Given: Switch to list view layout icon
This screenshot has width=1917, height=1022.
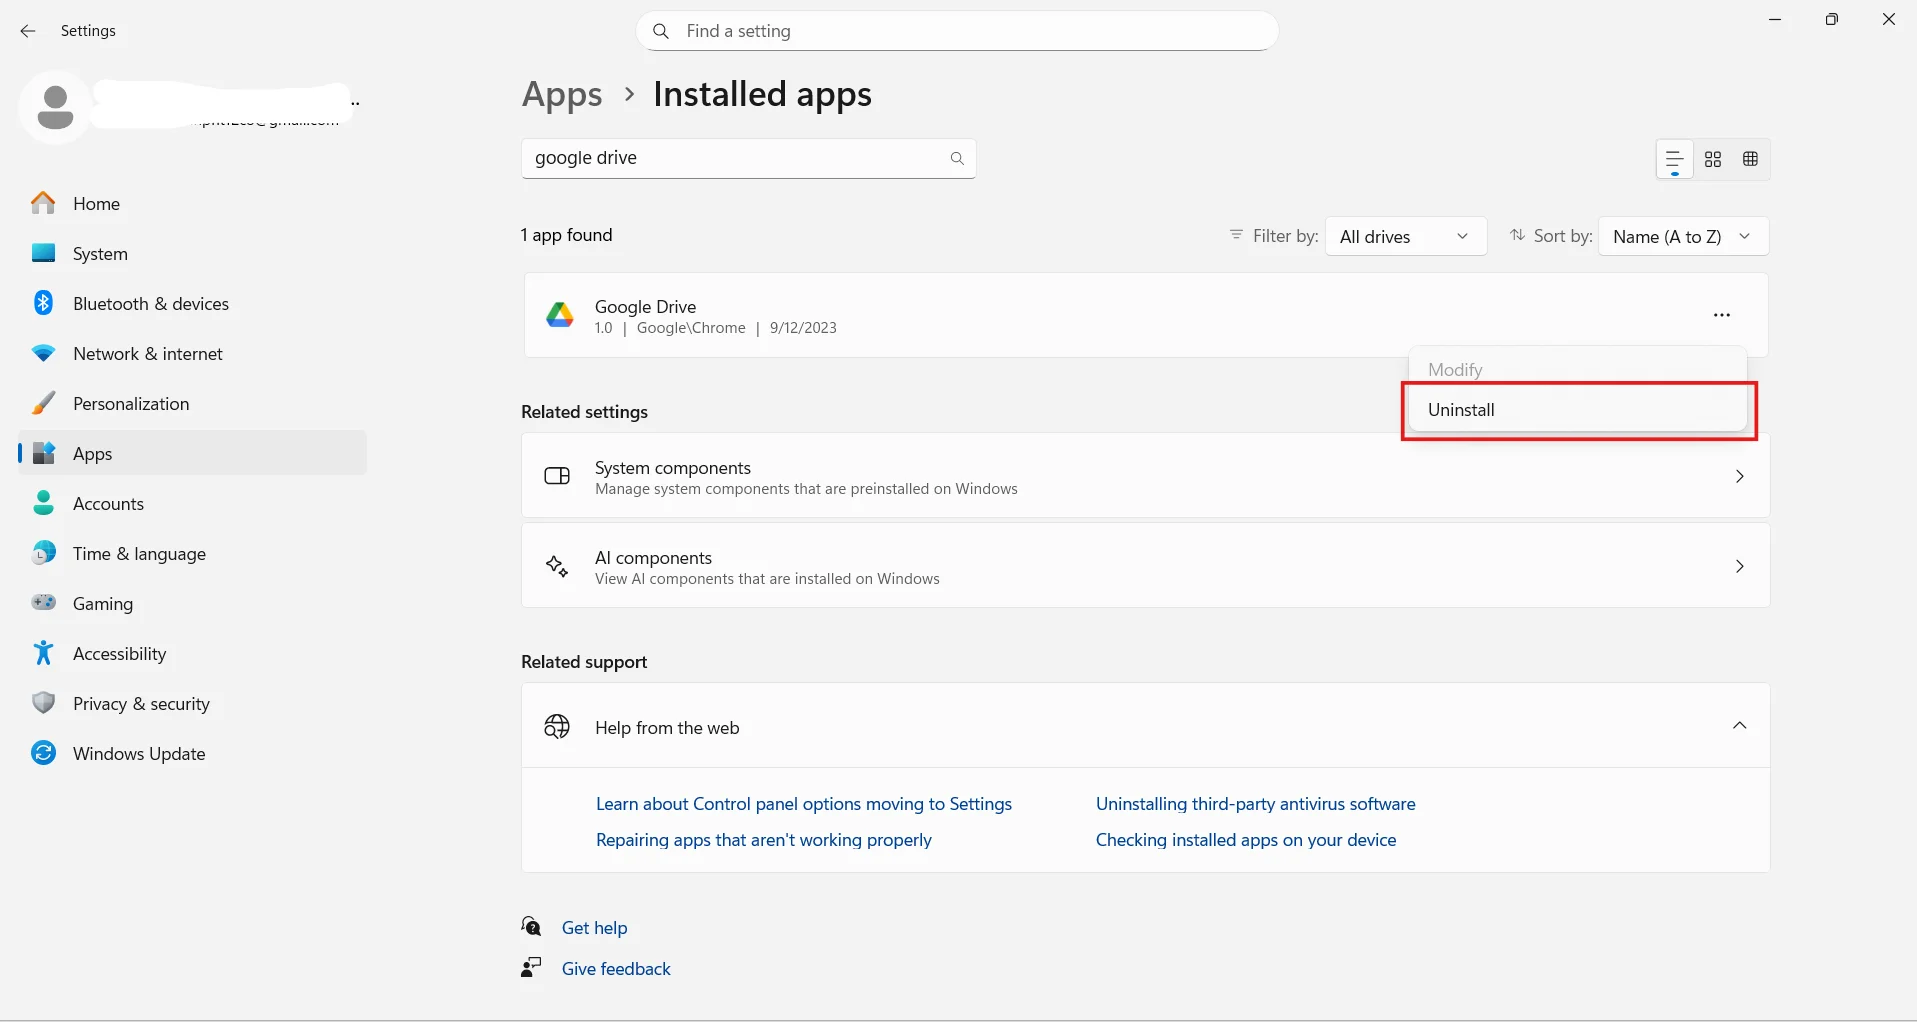Looking at the screenshot, I should click(1674, 159).
